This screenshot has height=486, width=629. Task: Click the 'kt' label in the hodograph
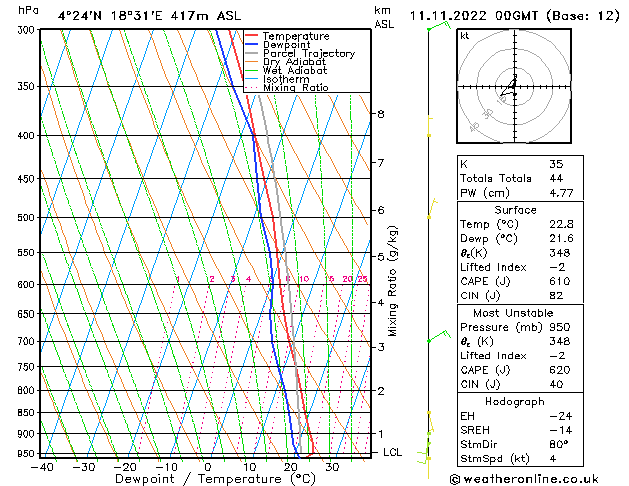[x=465, y=36]
